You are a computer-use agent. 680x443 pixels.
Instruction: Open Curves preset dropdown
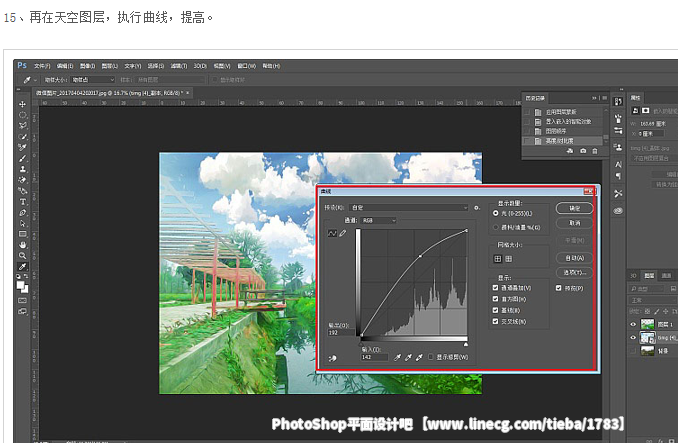(x=409, y=208)
